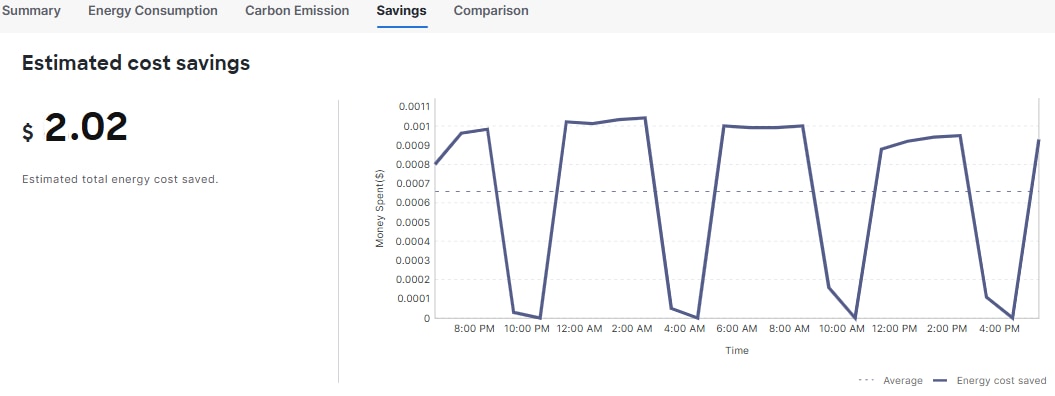The image size is (1055, 396).
Task: Click the 10:00 AM axis label
Action: (842, 329)
